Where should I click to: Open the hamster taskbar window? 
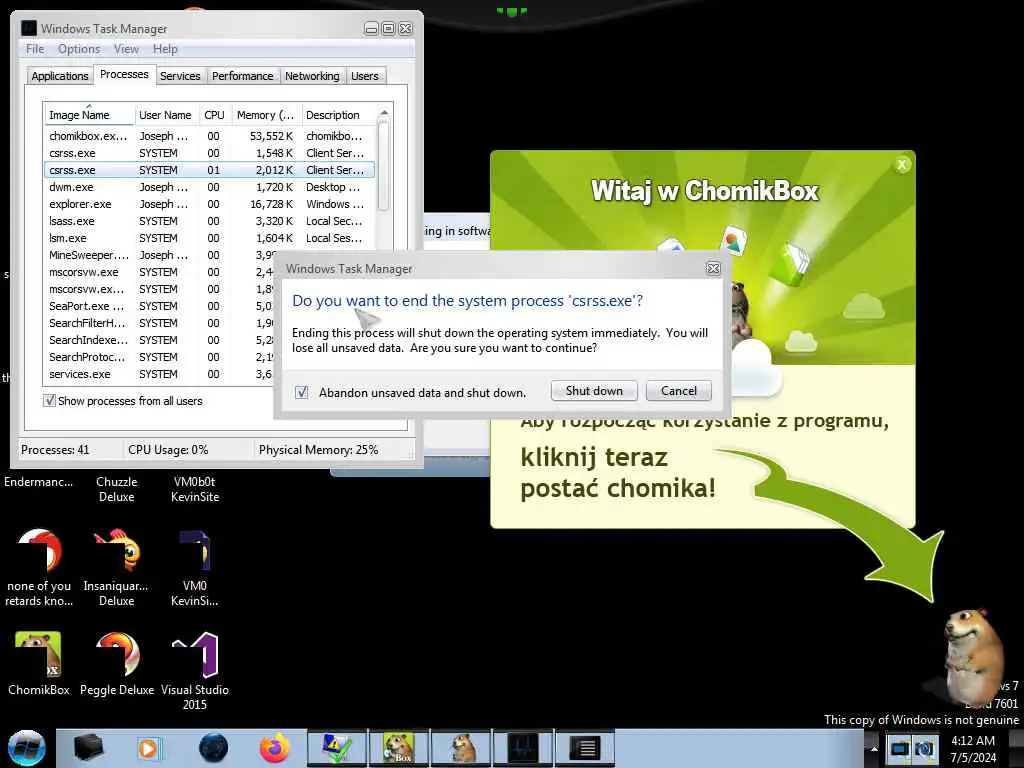pos(460,748)
